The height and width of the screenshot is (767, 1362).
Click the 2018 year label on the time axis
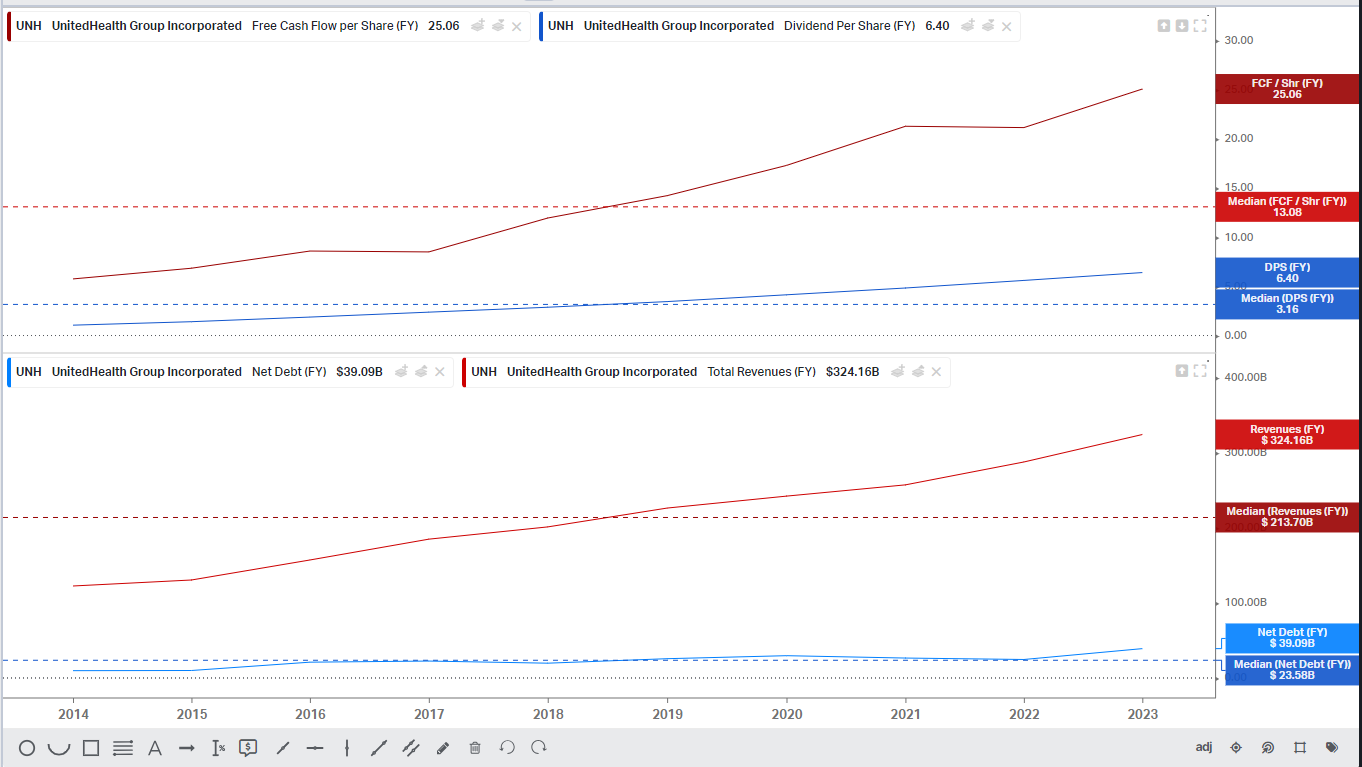[548, 714]
